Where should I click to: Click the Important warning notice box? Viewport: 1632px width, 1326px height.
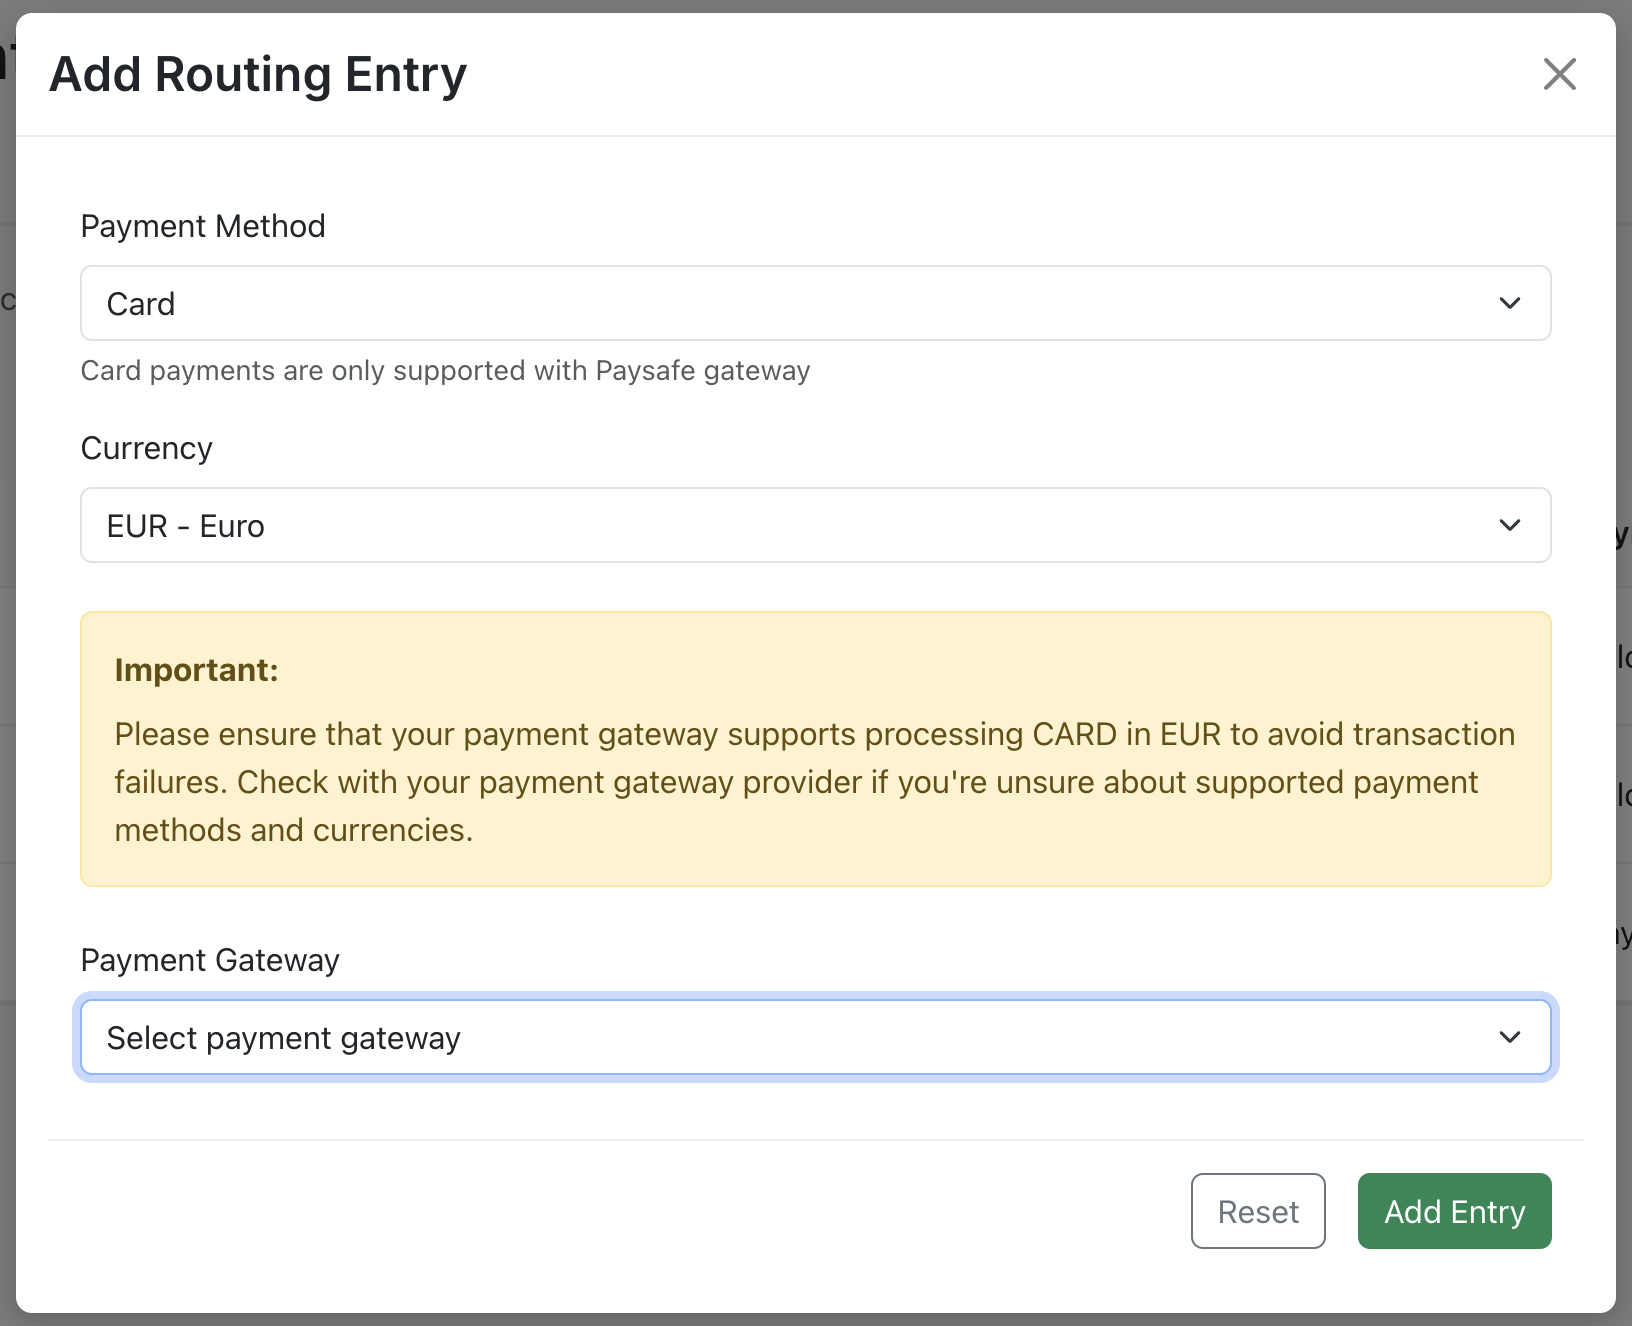coord(815,748)
